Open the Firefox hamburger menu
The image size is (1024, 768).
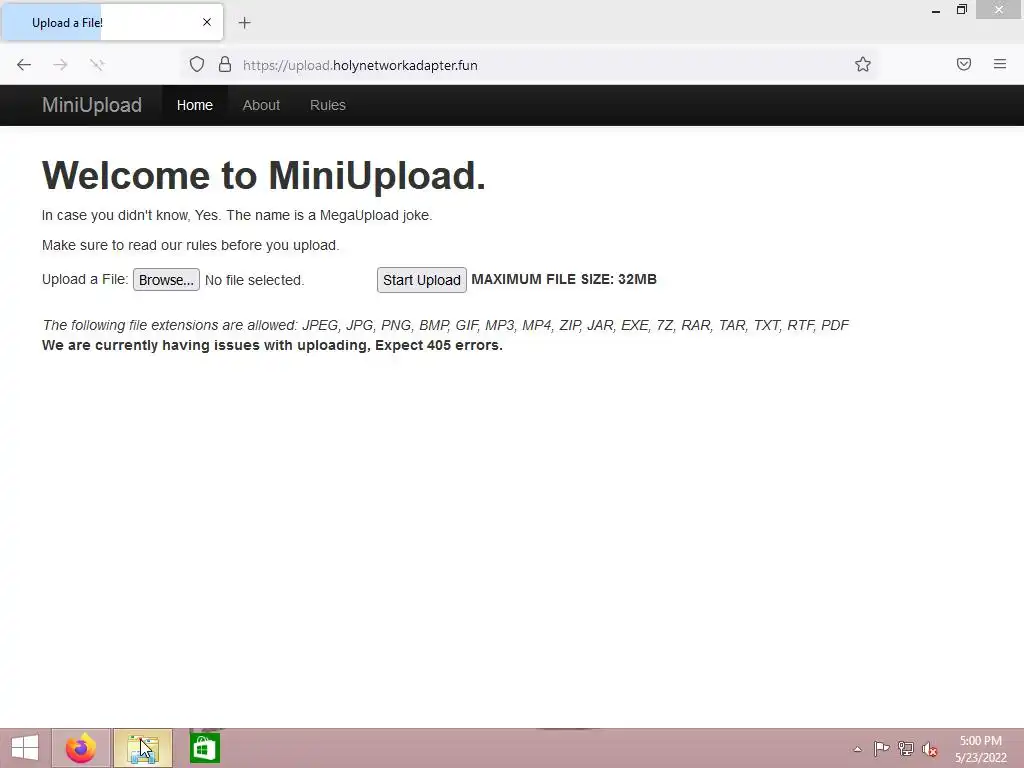(x=1000, y=64)
